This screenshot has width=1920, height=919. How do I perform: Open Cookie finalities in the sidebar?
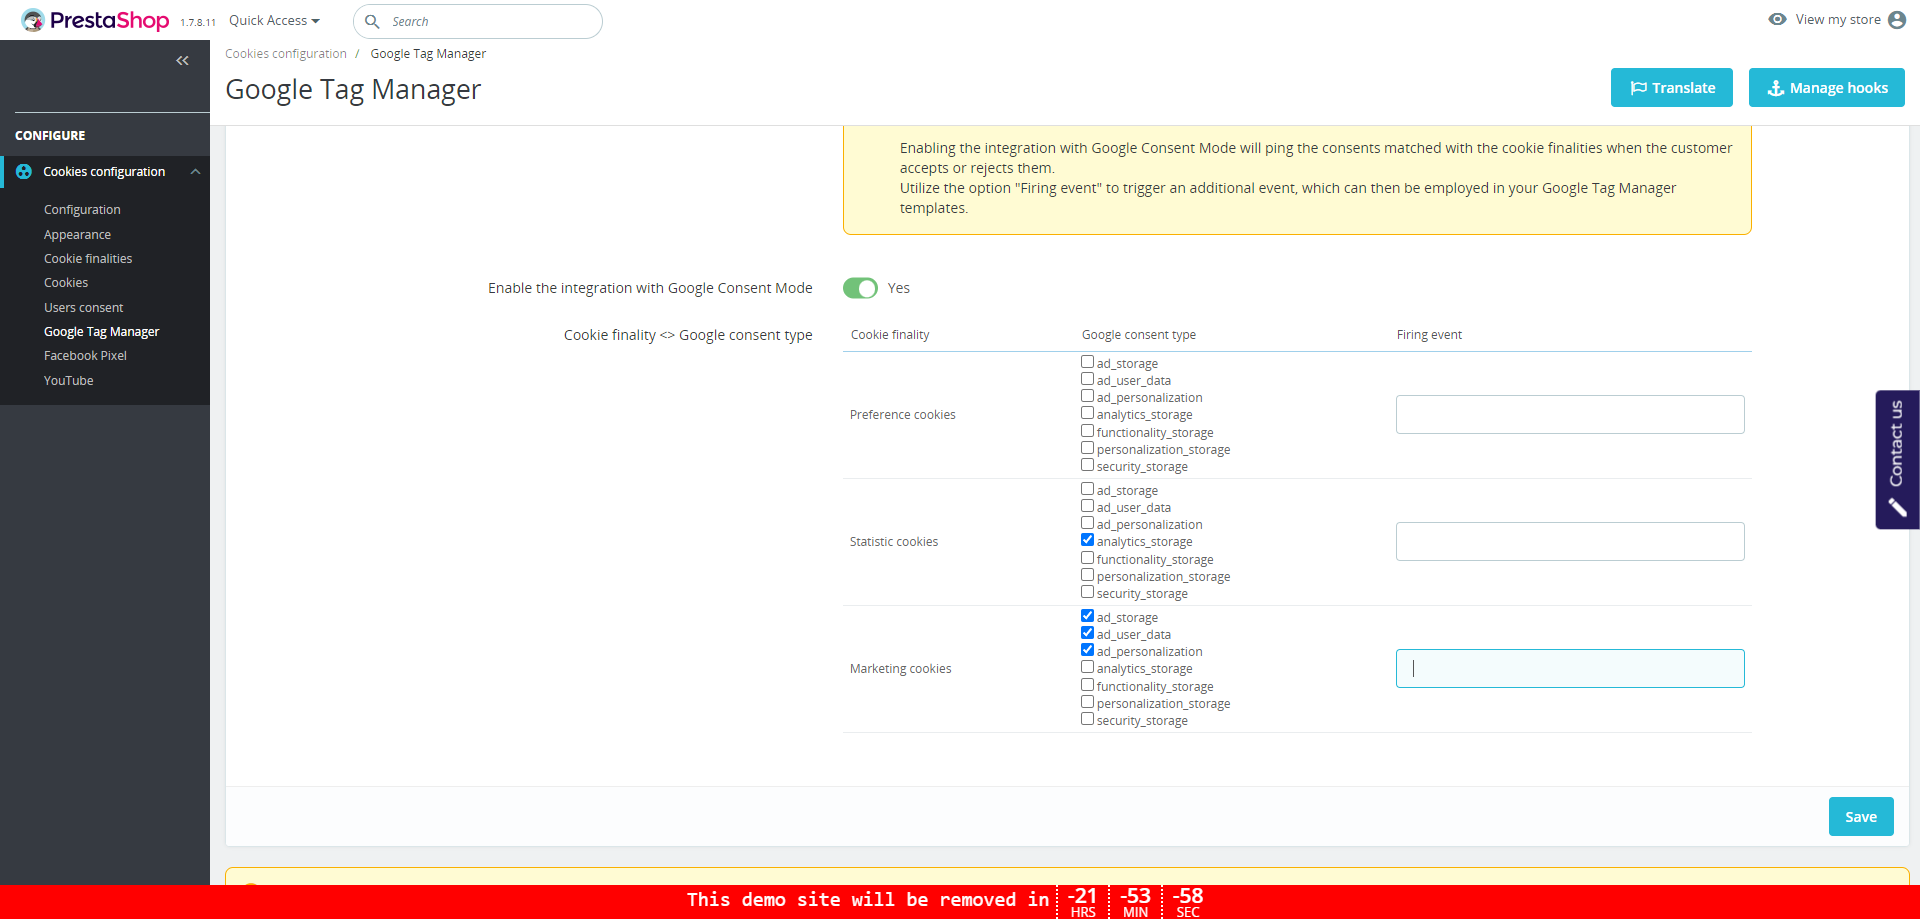[88, 259]
